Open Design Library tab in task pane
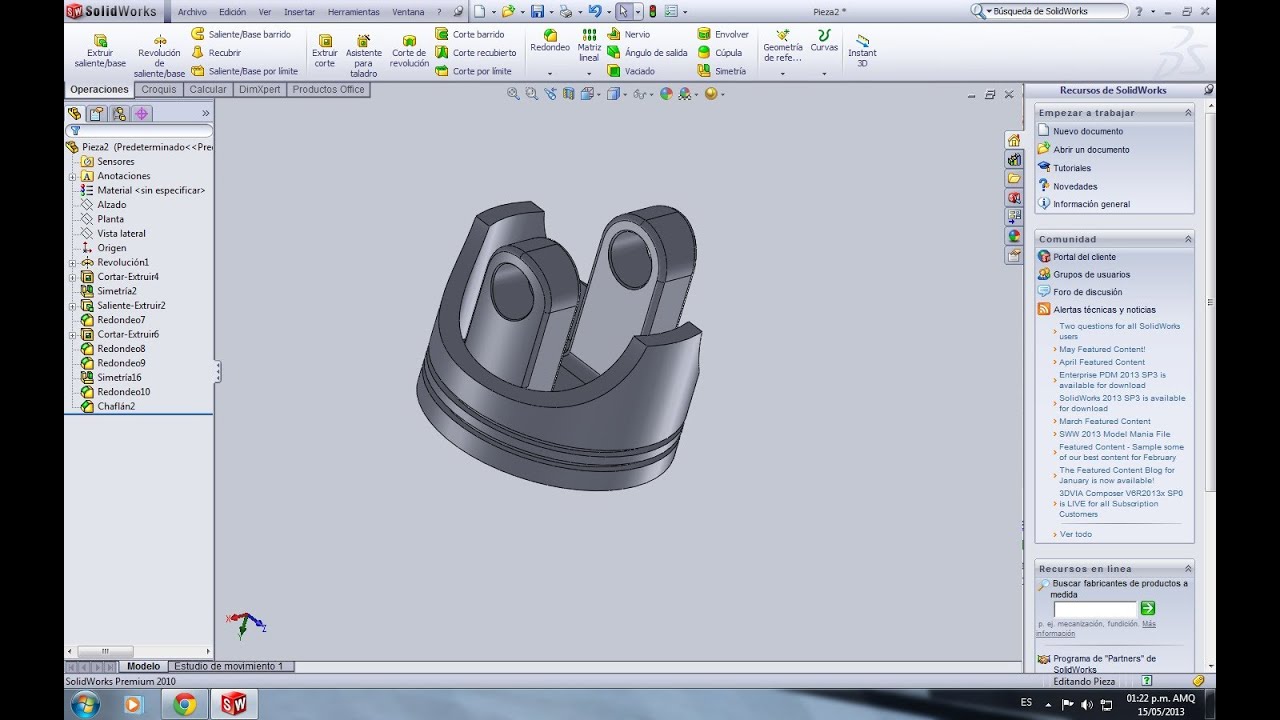The width and height of the screenshot is (1280, 720). point(1014,159)
